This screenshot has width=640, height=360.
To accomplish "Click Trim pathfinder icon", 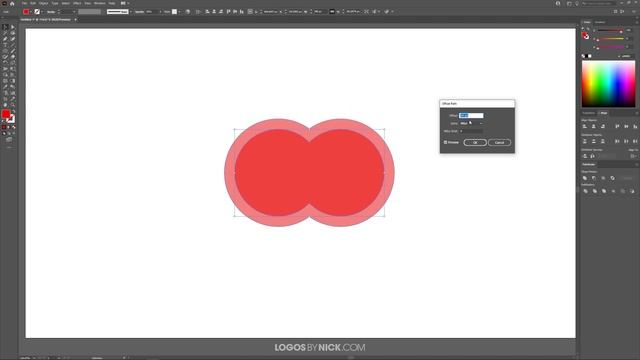I will point(595,191).
